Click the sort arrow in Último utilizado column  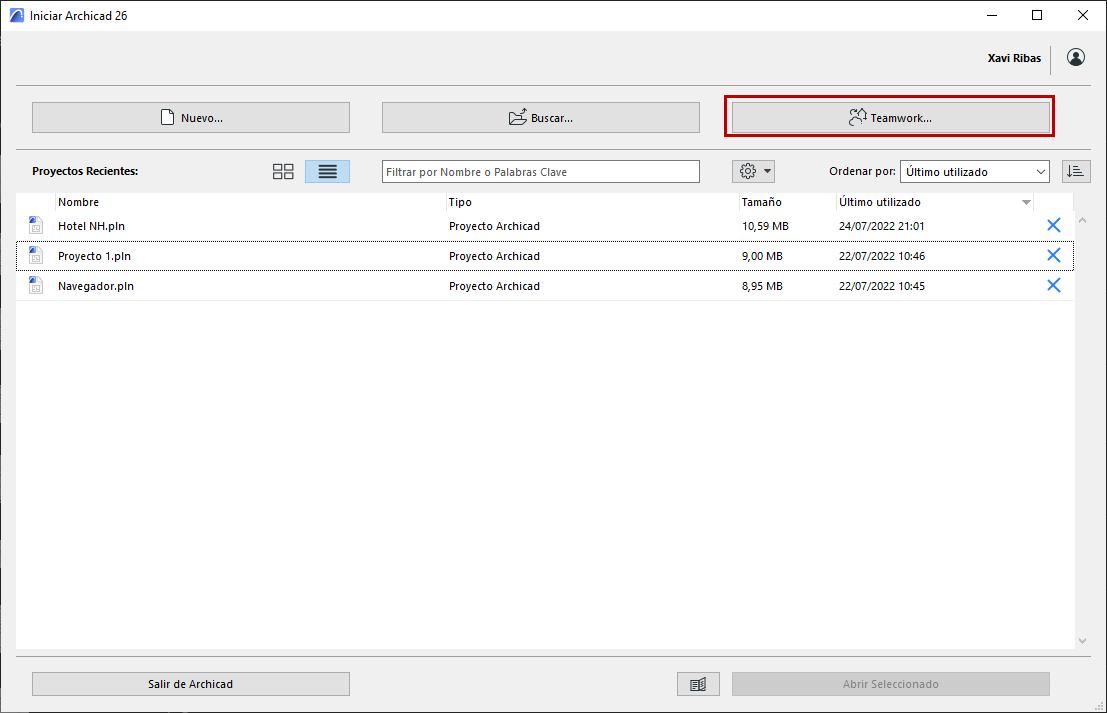point(1026,203)
